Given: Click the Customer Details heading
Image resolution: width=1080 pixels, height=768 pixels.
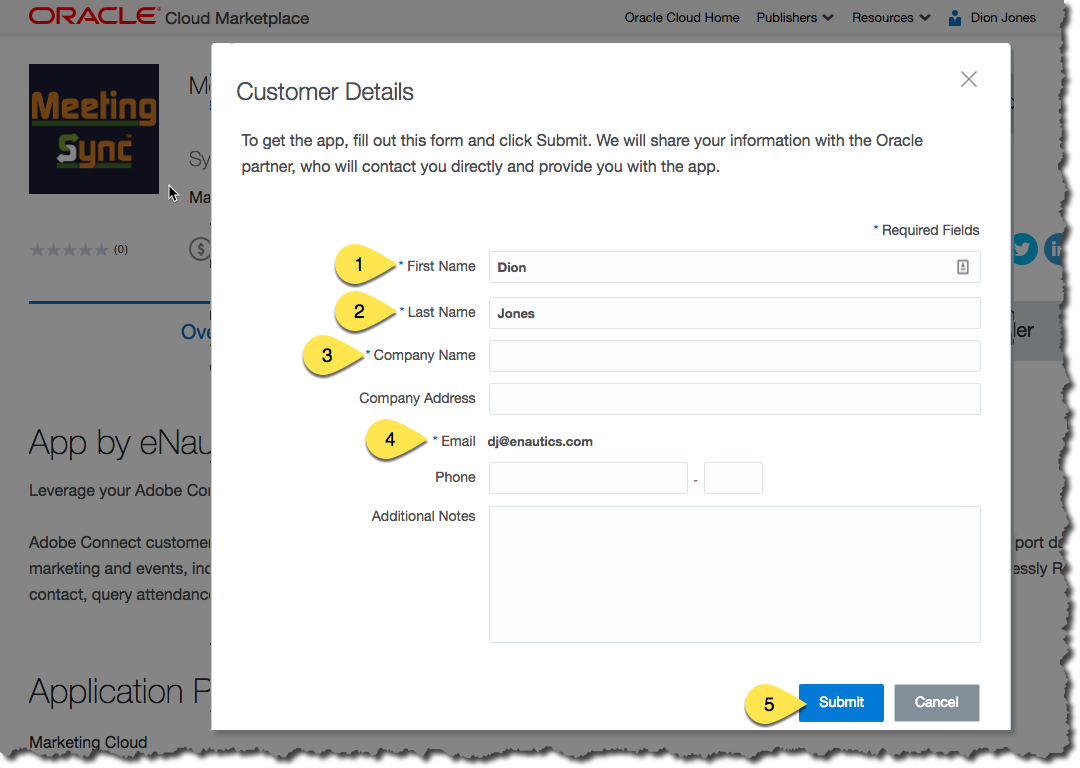Looking at the screenshot, I should [x=324, y=92].
